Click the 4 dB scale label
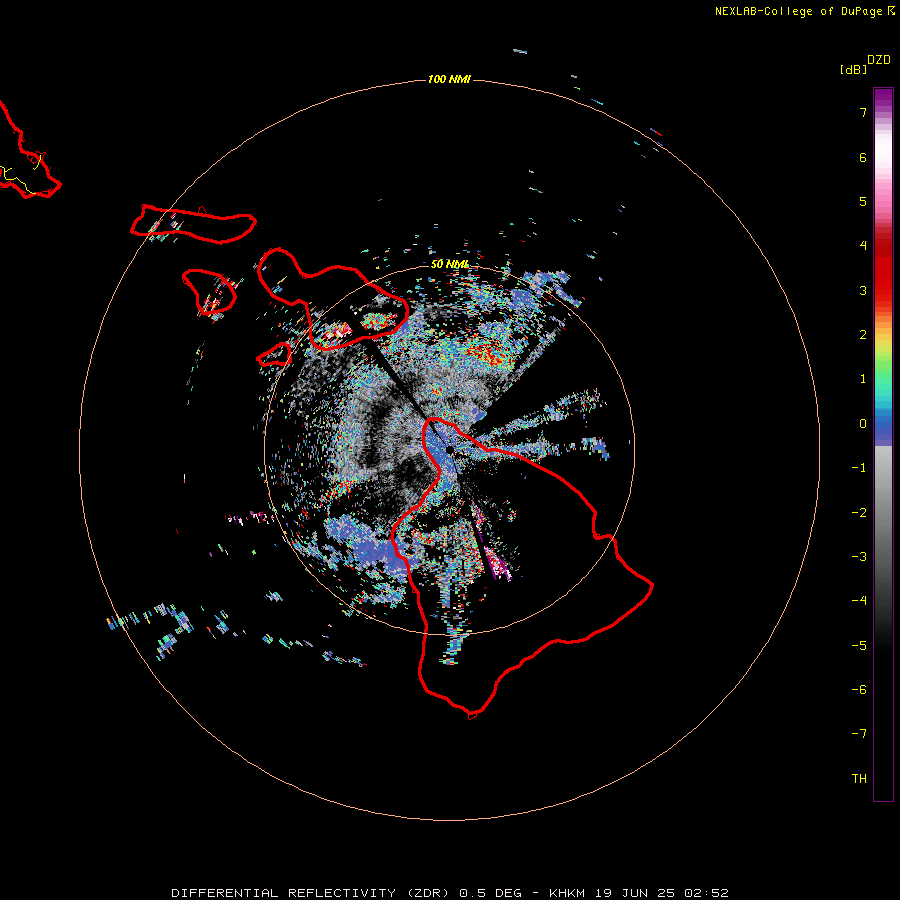 point(863,246)
